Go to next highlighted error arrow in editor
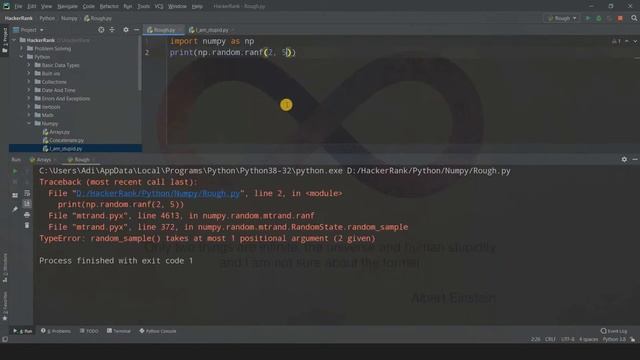 pos(635,41)
